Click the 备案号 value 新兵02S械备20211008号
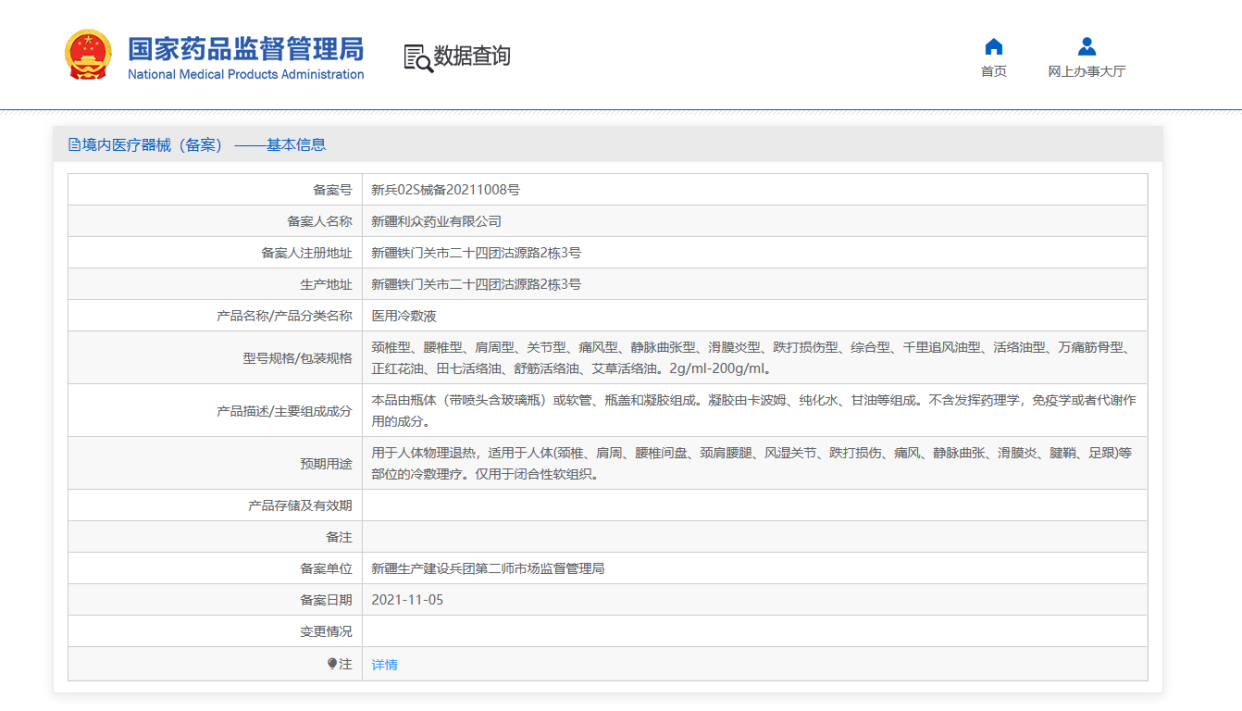The width and height of the screenshot is (1242, 711). click(445, 190)
